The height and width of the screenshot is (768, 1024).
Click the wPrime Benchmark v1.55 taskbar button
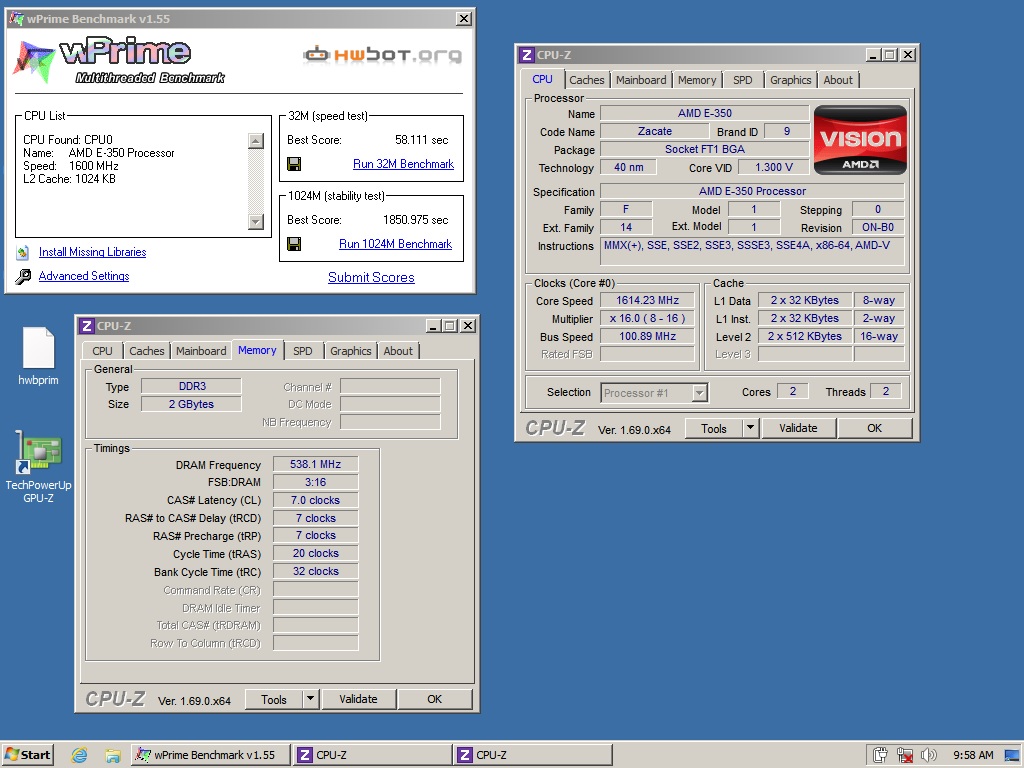coord(211,756)
